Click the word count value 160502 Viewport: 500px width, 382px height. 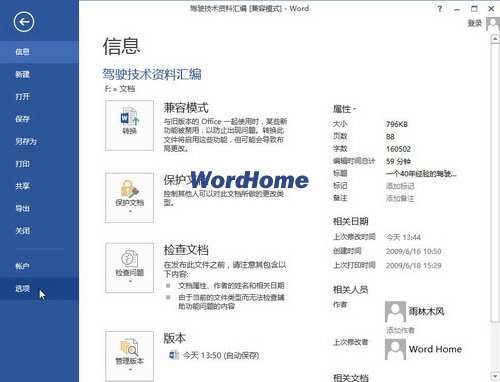(x=398, y=149)
